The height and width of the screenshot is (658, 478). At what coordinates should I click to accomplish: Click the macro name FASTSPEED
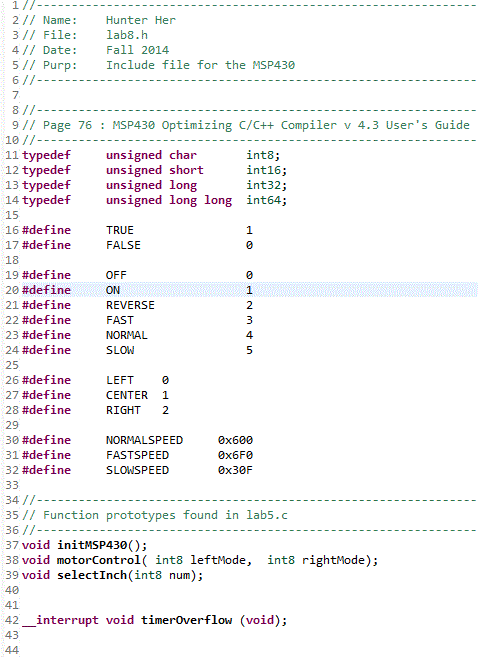tap(137, 455)
